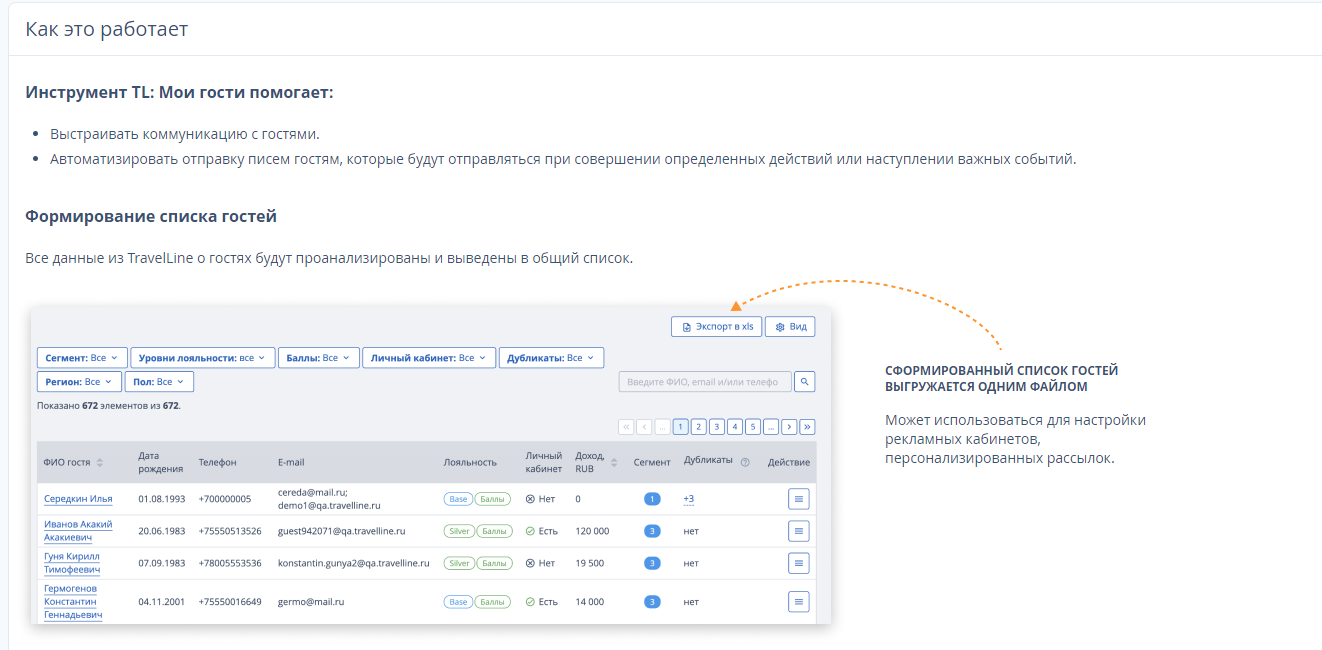
Task: Click ellipsis button after page 5
Action: [x=771, y=427]
